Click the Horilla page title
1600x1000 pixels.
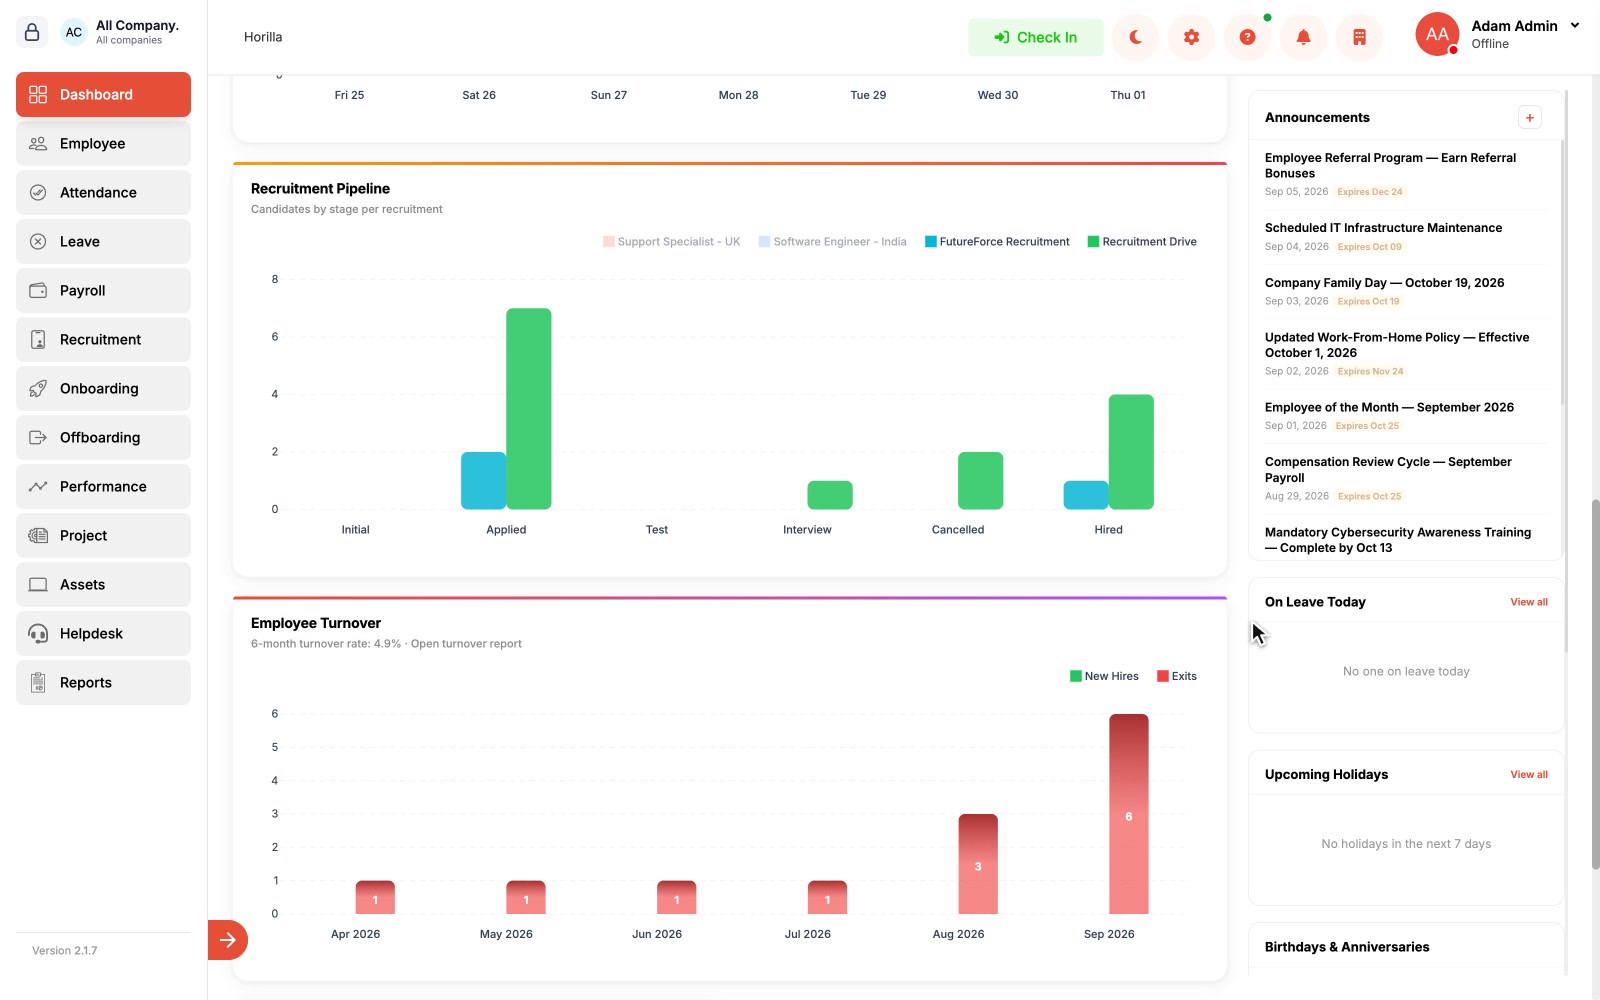coord(263,37)
